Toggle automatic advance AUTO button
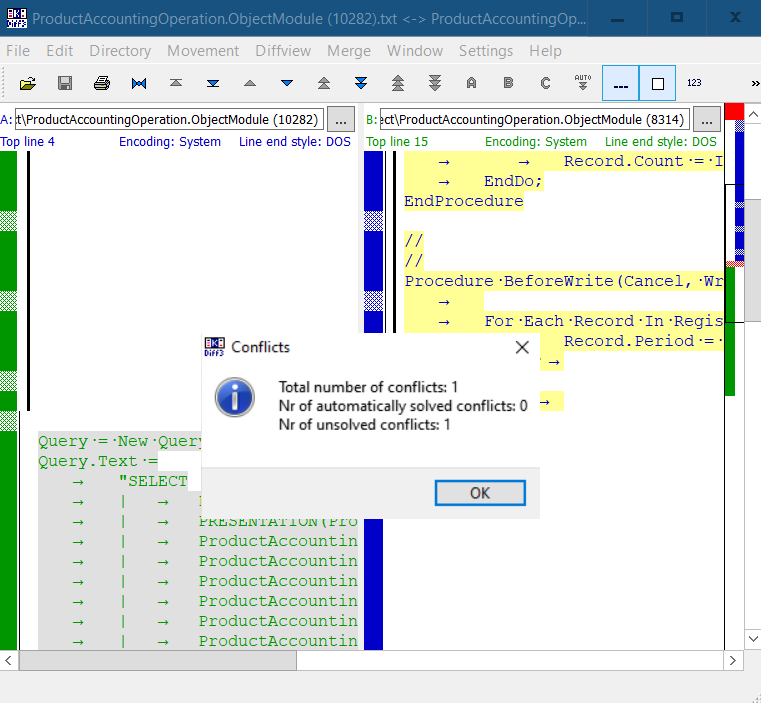 pyautogui.click(x=583, y=84)
